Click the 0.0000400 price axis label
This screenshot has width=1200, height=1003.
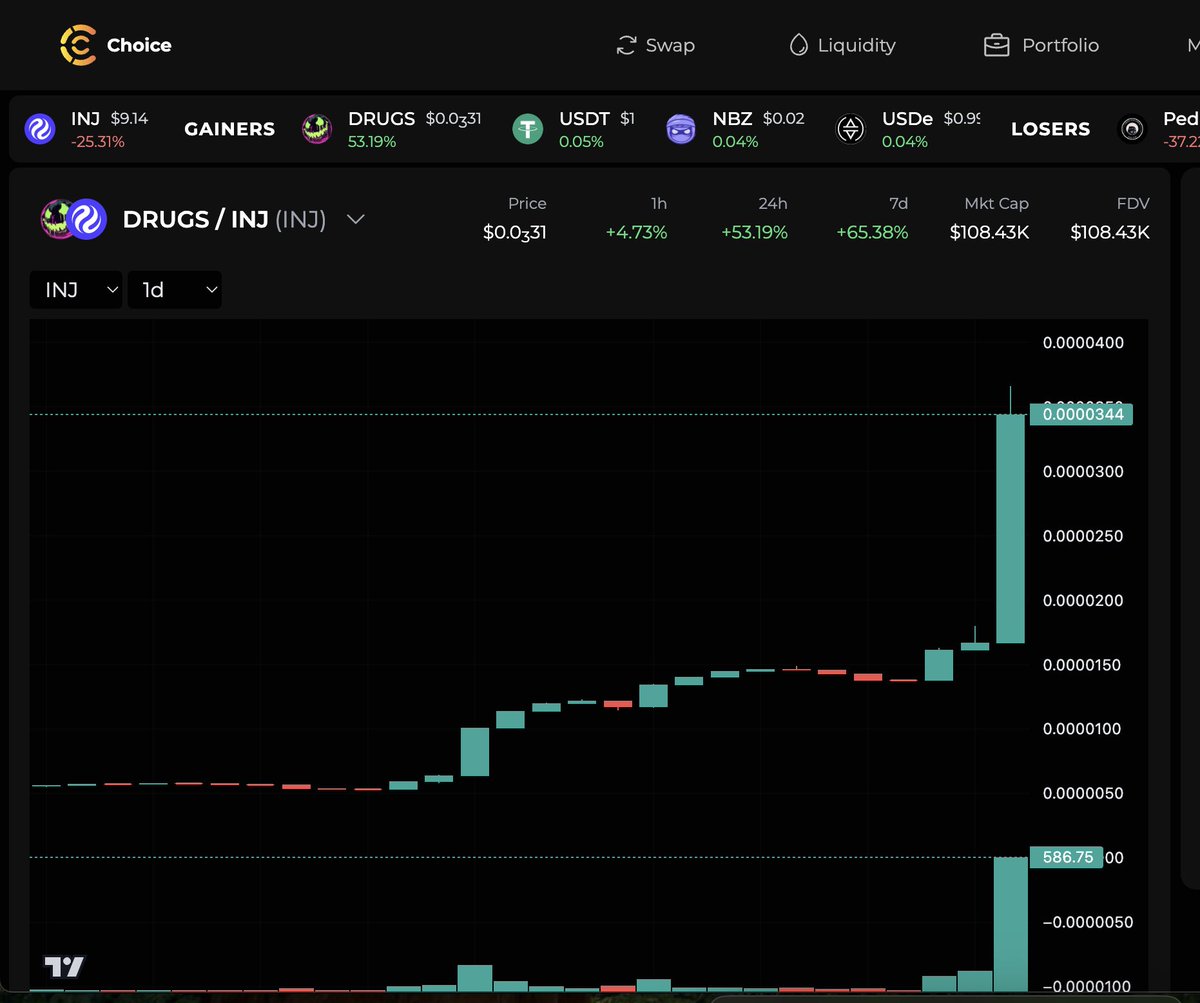point(1083,343)
